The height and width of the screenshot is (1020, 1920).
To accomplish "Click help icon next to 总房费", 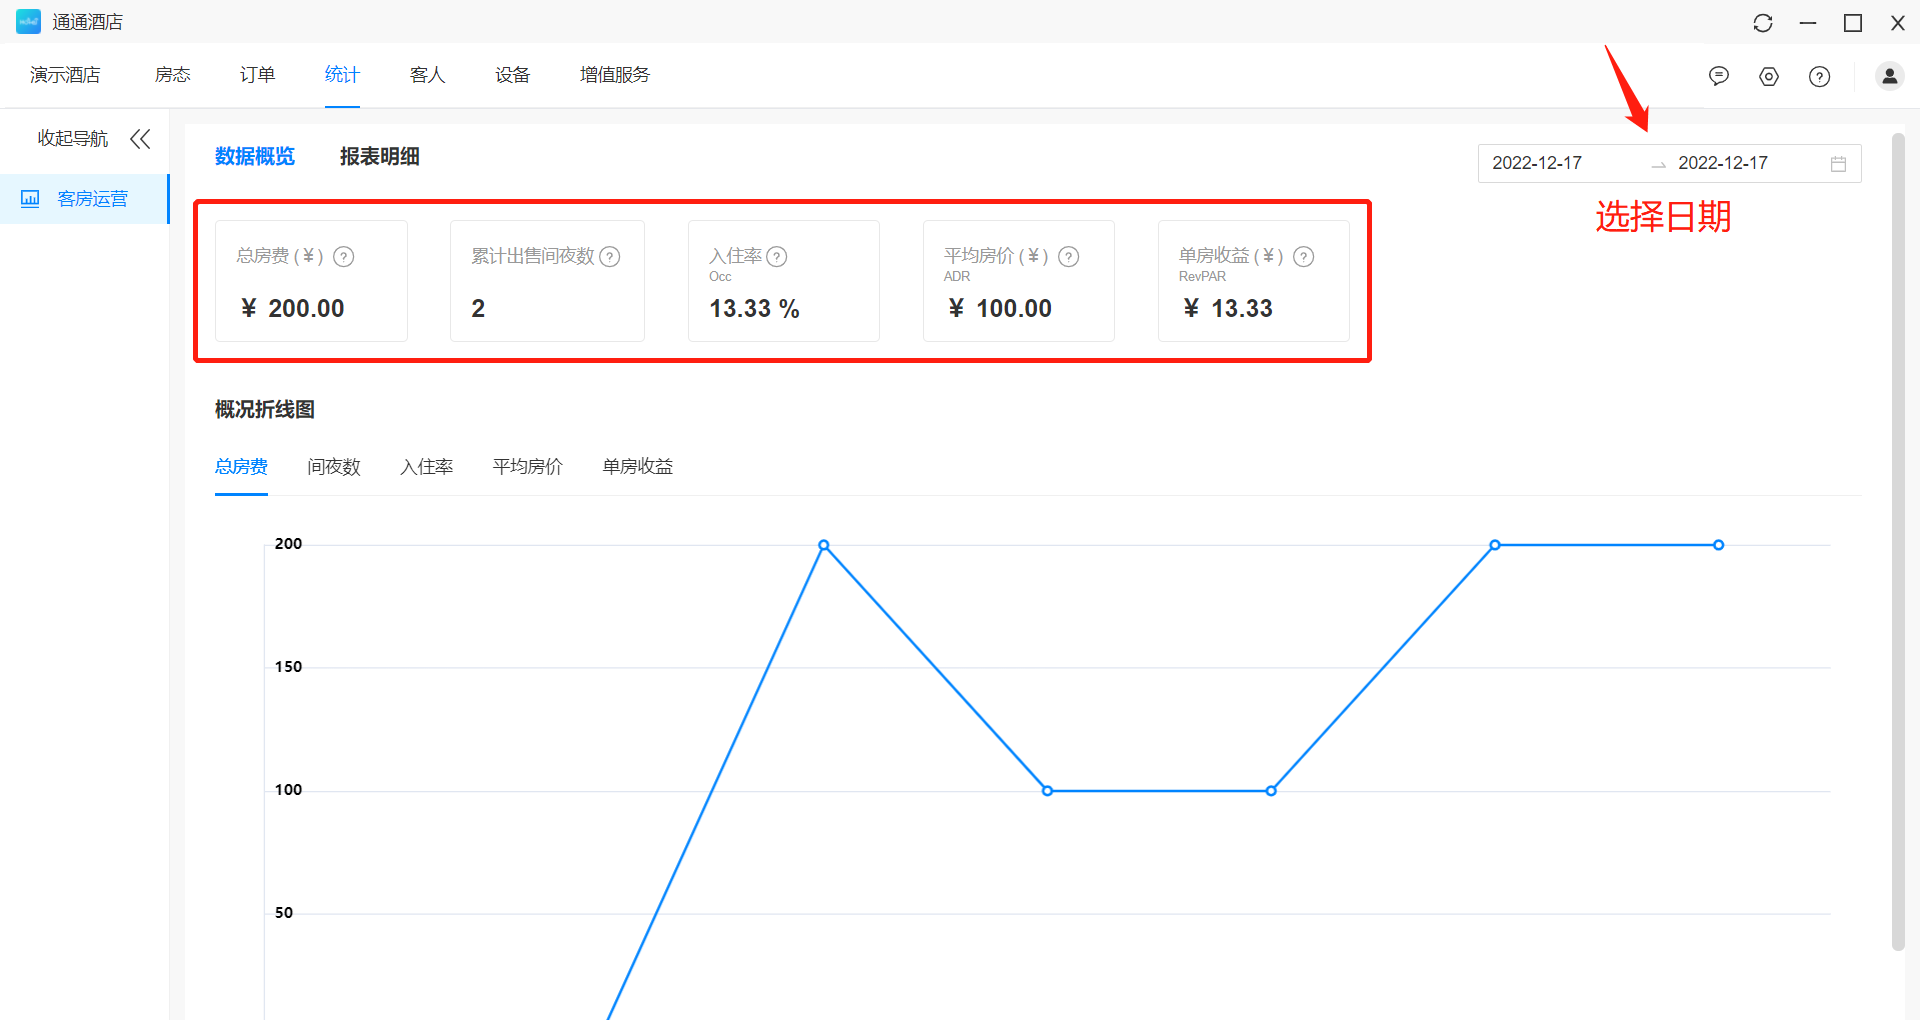I will pyautogui.click(x=343, y=257).
